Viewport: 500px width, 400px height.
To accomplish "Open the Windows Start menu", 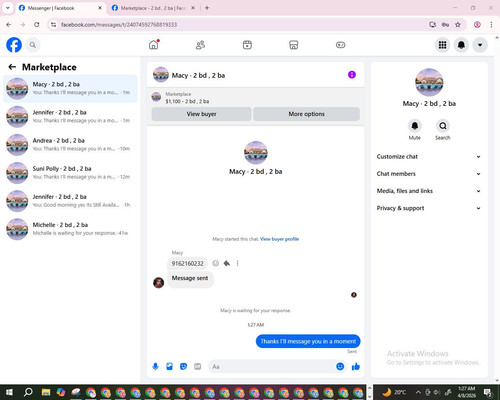I will [x=9, y=392].
